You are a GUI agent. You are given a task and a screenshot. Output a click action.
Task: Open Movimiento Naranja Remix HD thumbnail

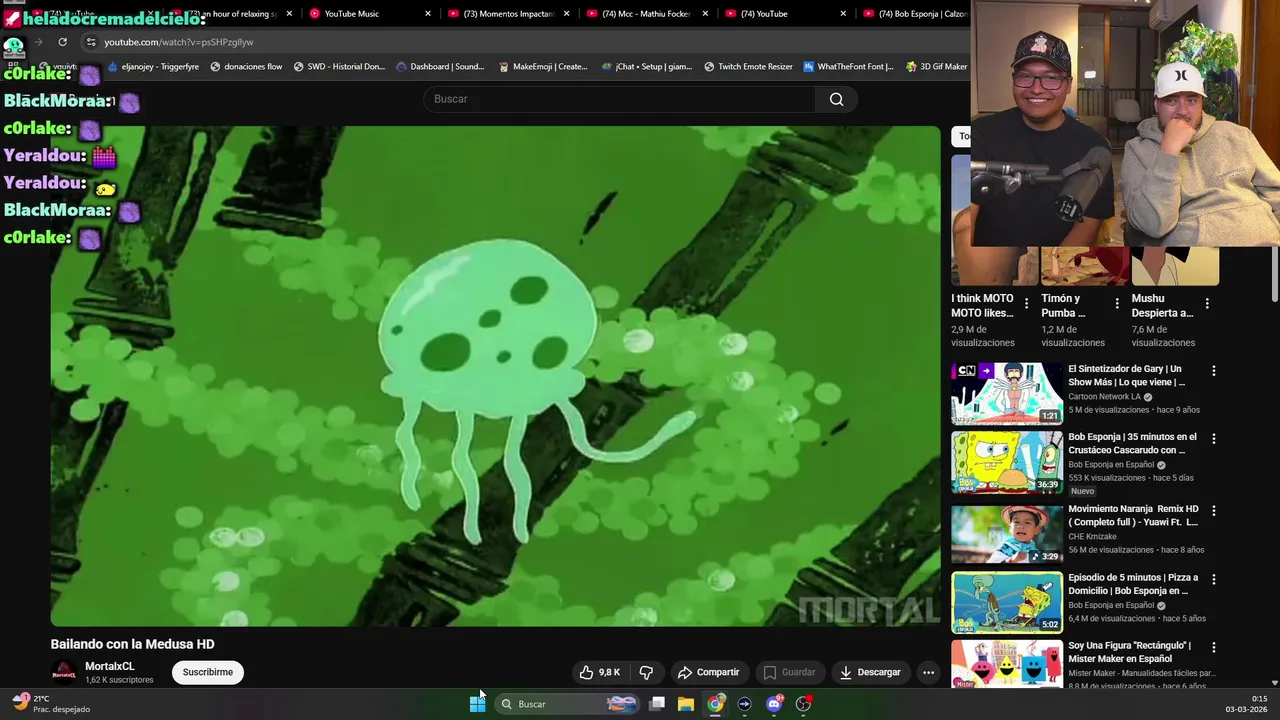coord(1007,534)
